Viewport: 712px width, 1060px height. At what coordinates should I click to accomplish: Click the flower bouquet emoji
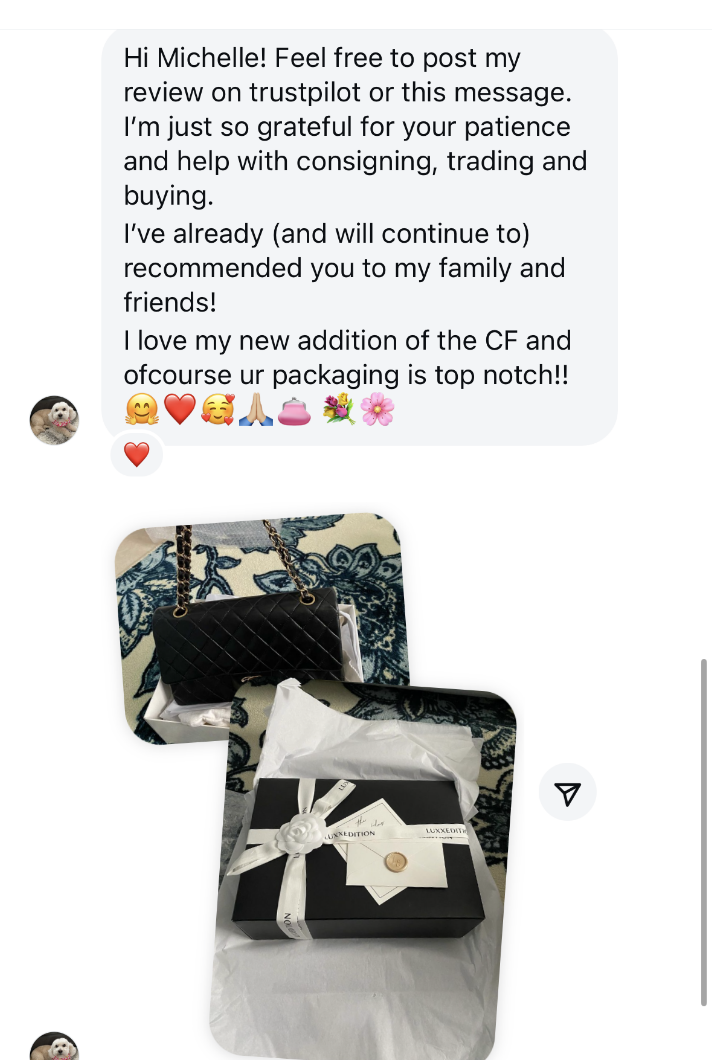(x=339, y=410)
